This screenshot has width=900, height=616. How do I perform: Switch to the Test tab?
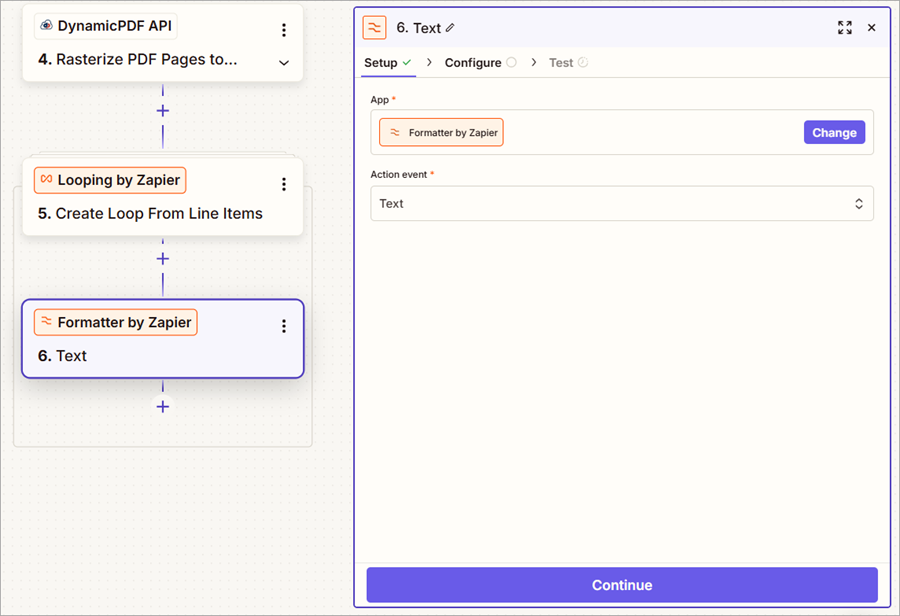(x=561, y=62)
